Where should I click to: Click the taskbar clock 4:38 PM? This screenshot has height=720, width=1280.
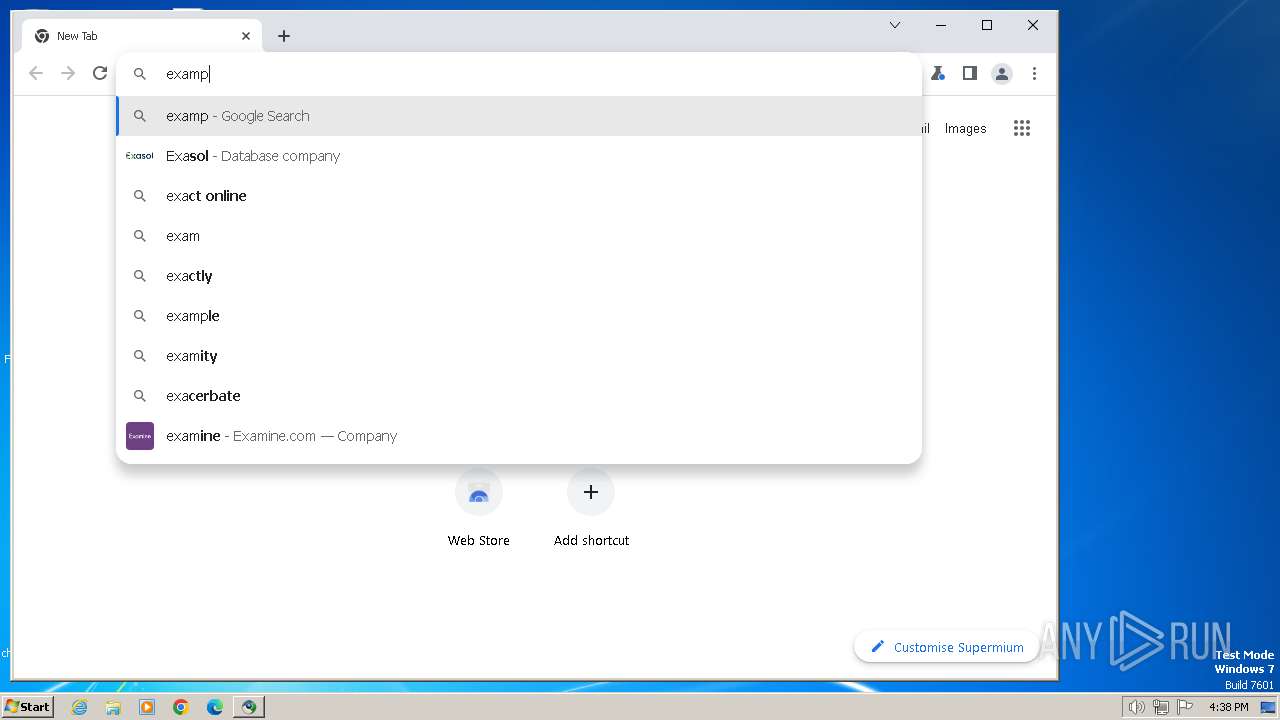coord(1228,707)
